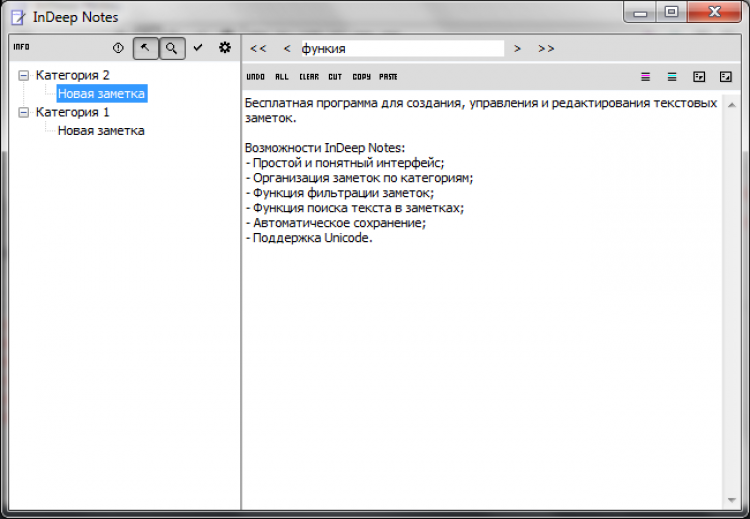
Task: Toggle the upper-left arrow button
Action: point(145,48)
